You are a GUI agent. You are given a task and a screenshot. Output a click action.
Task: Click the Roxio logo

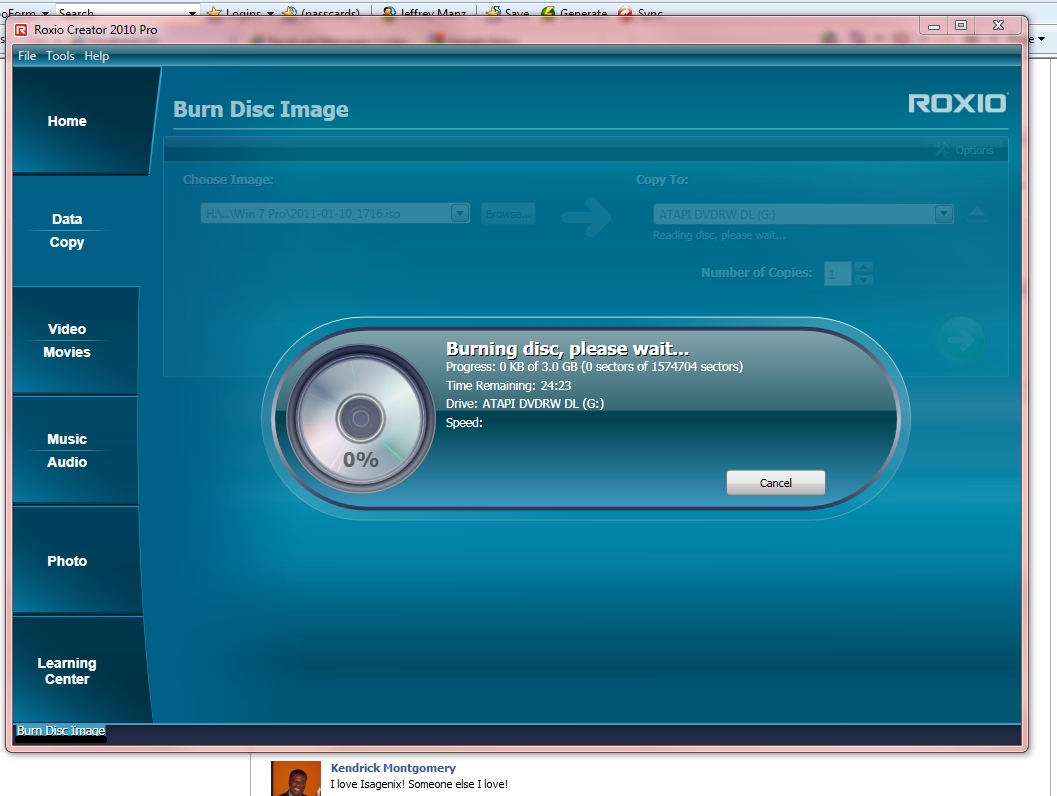pyautogui.click(x=958, y=103)
